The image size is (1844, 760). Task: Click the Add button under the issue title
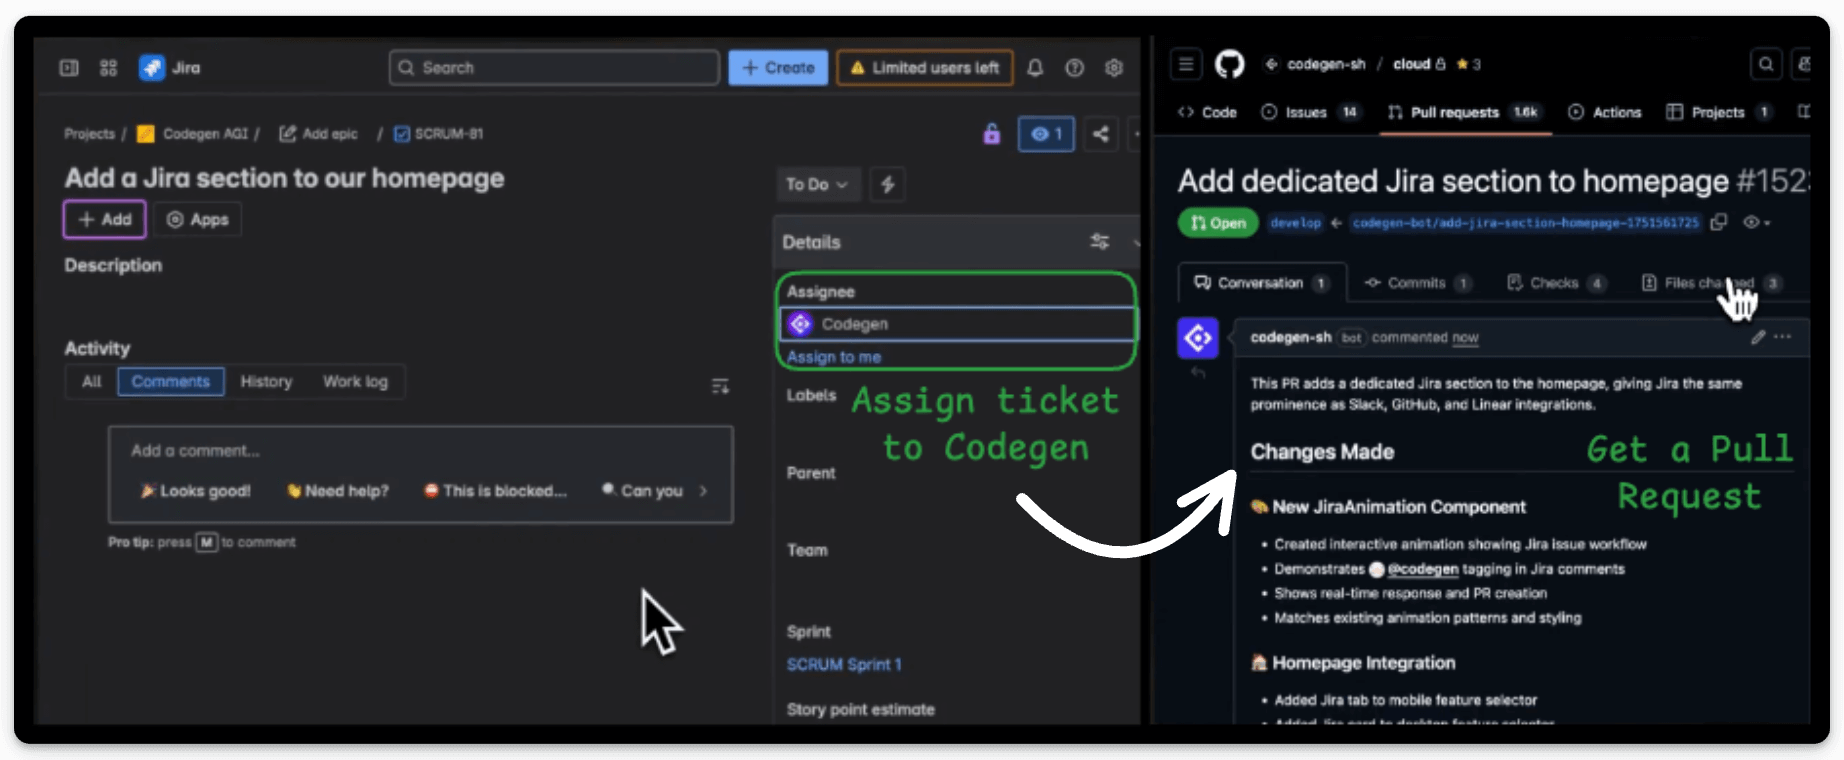pos(105,220)
